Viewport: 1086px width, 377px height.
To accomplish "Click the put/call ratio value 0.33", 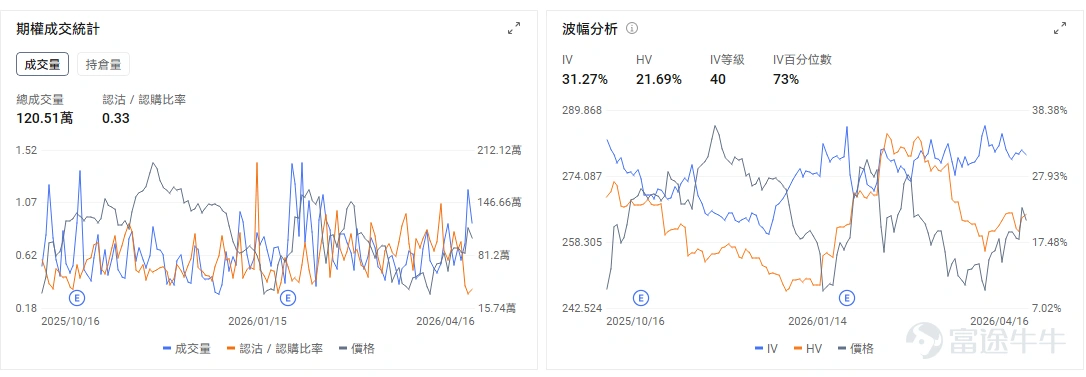I will tap(116, 118).
